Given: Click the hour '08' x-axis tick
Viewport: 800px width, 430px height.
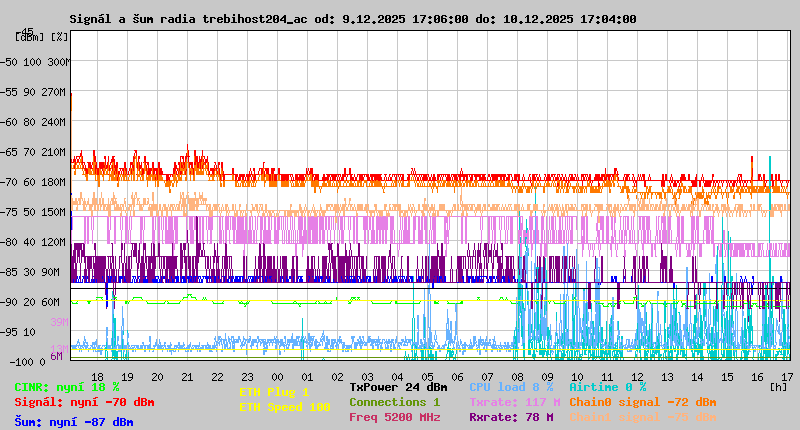Looking at the screenshot, I should (x=517, y=377).
